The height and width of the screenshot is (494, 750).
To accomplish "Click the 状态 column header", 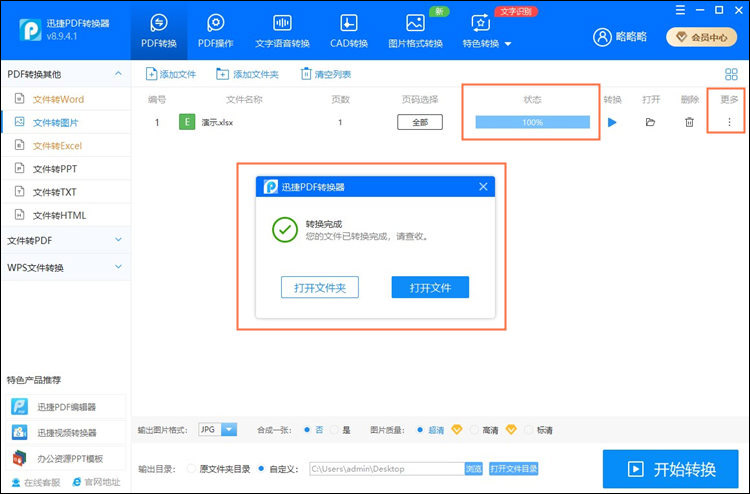I will pos(532,99).
